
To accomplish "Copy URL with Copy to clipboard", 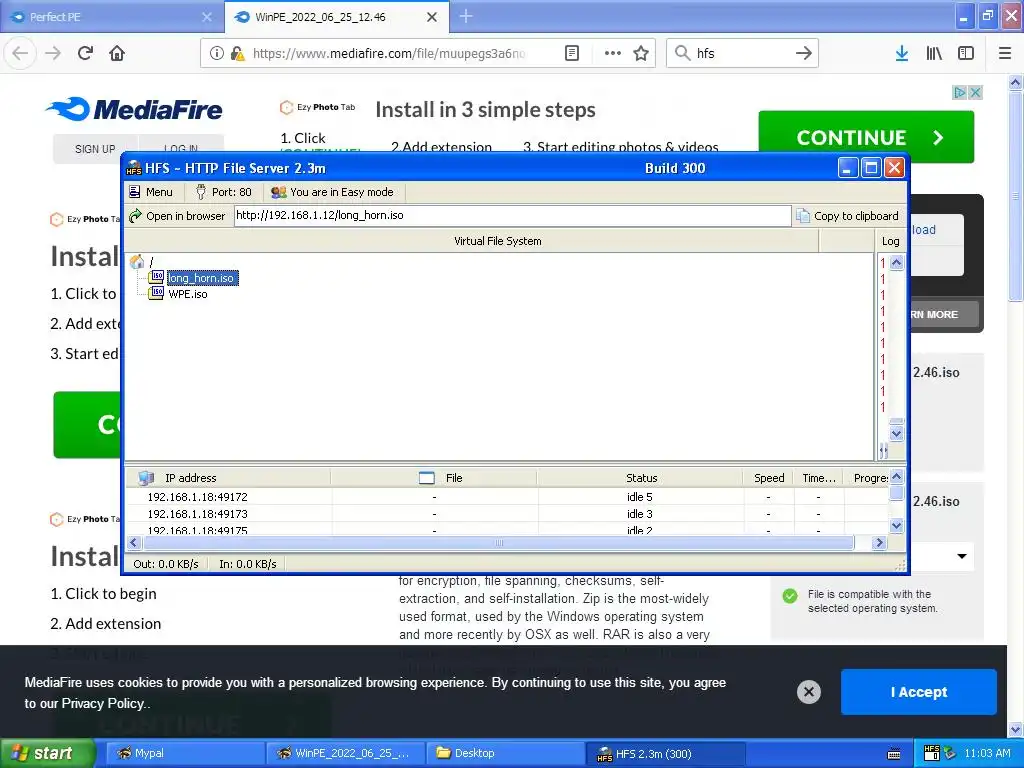I will pyautogui.click(x=847, y=216).
